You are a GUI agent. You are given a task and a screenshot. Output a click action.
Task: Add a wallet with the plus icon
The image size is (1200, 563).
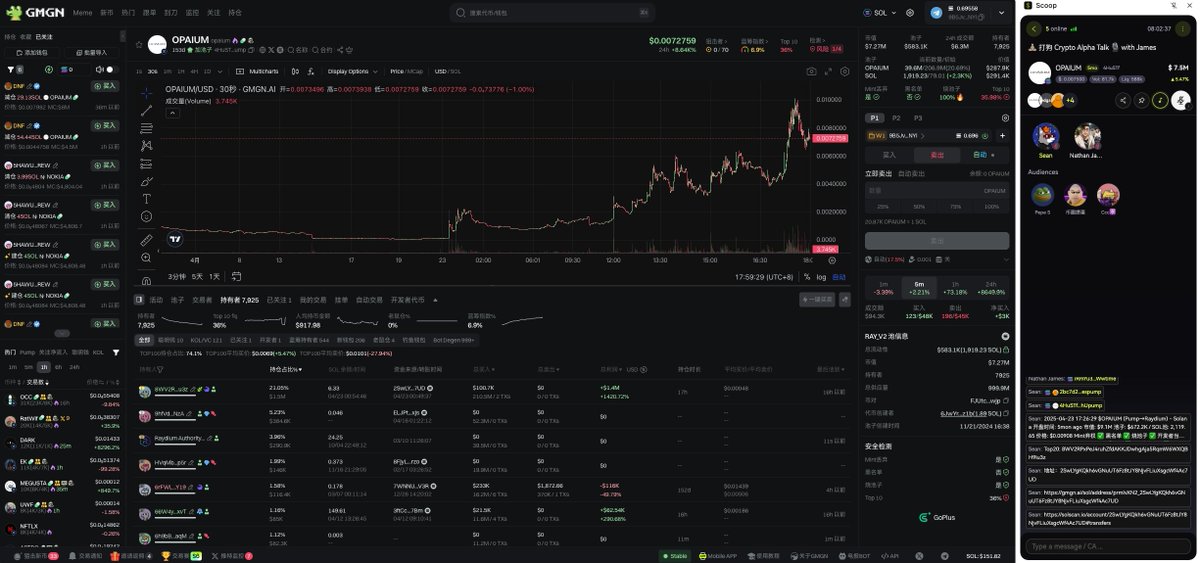pyautogui.click(x=1003, y=135)
